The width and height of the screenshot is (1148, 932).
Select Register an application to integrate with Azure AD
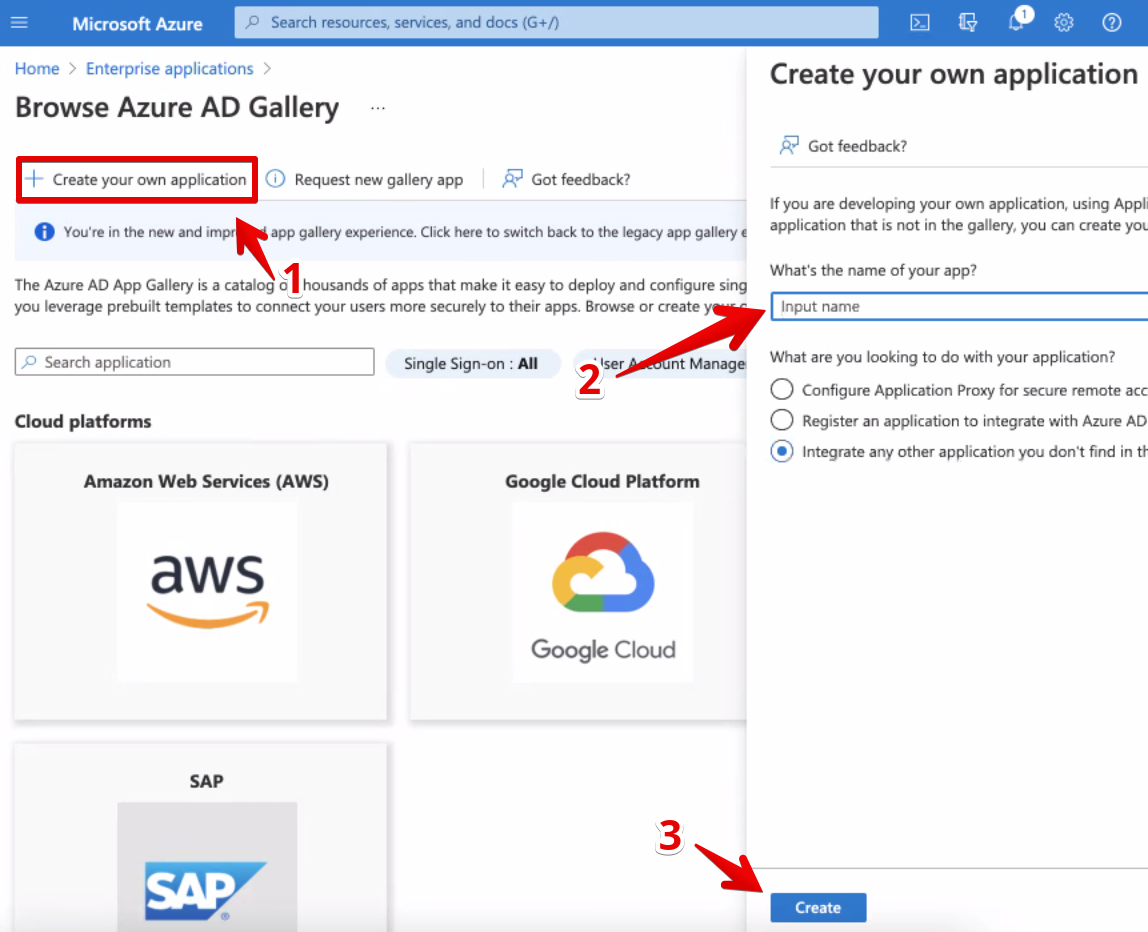[x=781, y=420]
